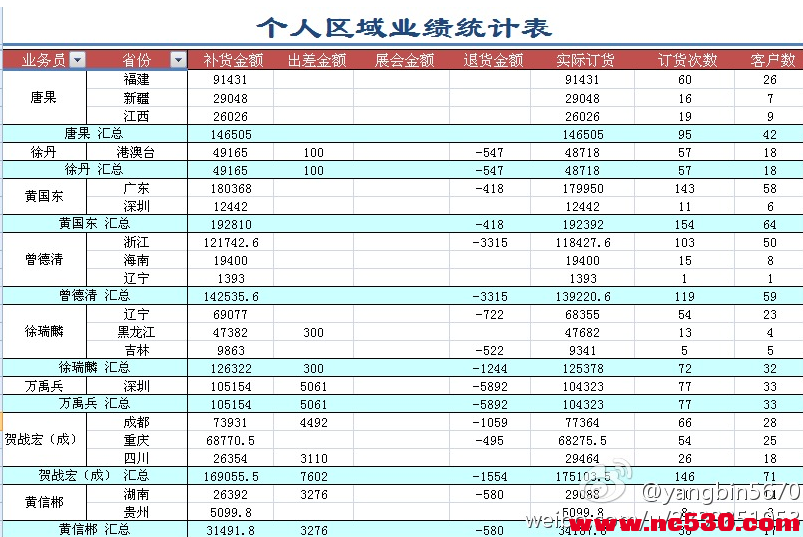The width and height of the screenshot is (803, 537).
Task: Open the 省份 filter dropdown arrow
Action: tap(178, 61)
